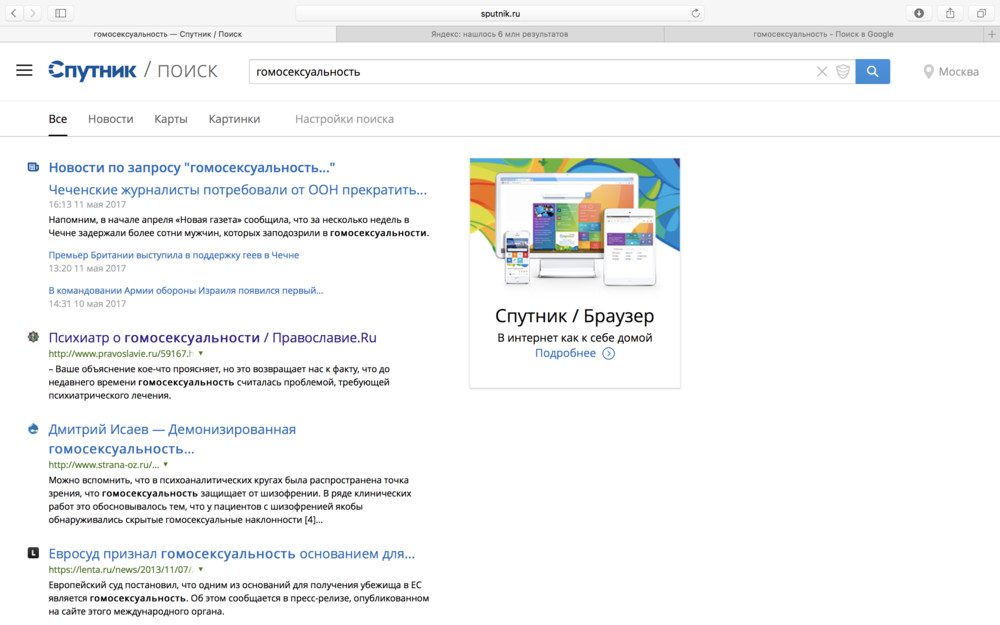Click Подробнее in browser promo
This screenshot has width=1000, height=625.
(x=565, y=353)
